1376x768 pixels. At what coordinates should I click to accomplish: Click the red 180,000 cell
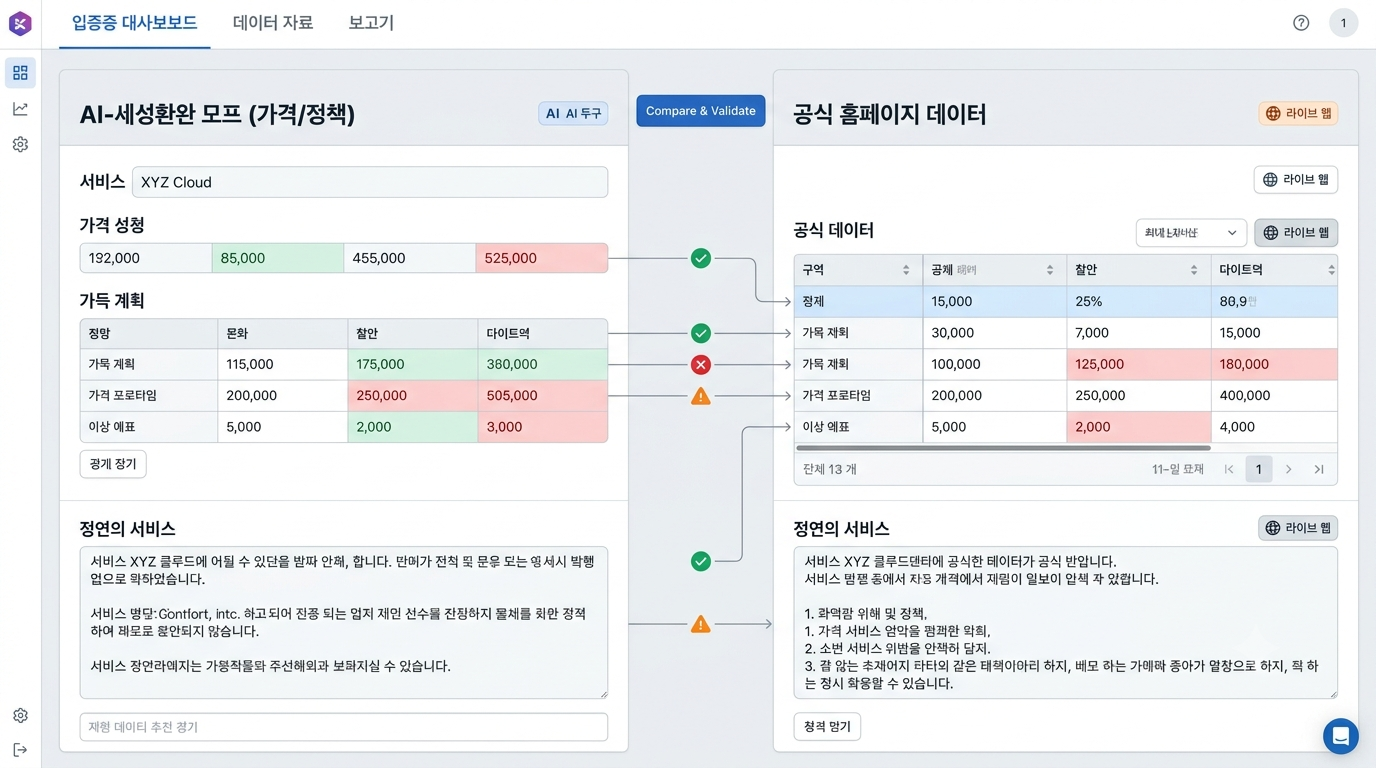(1274, 365)
